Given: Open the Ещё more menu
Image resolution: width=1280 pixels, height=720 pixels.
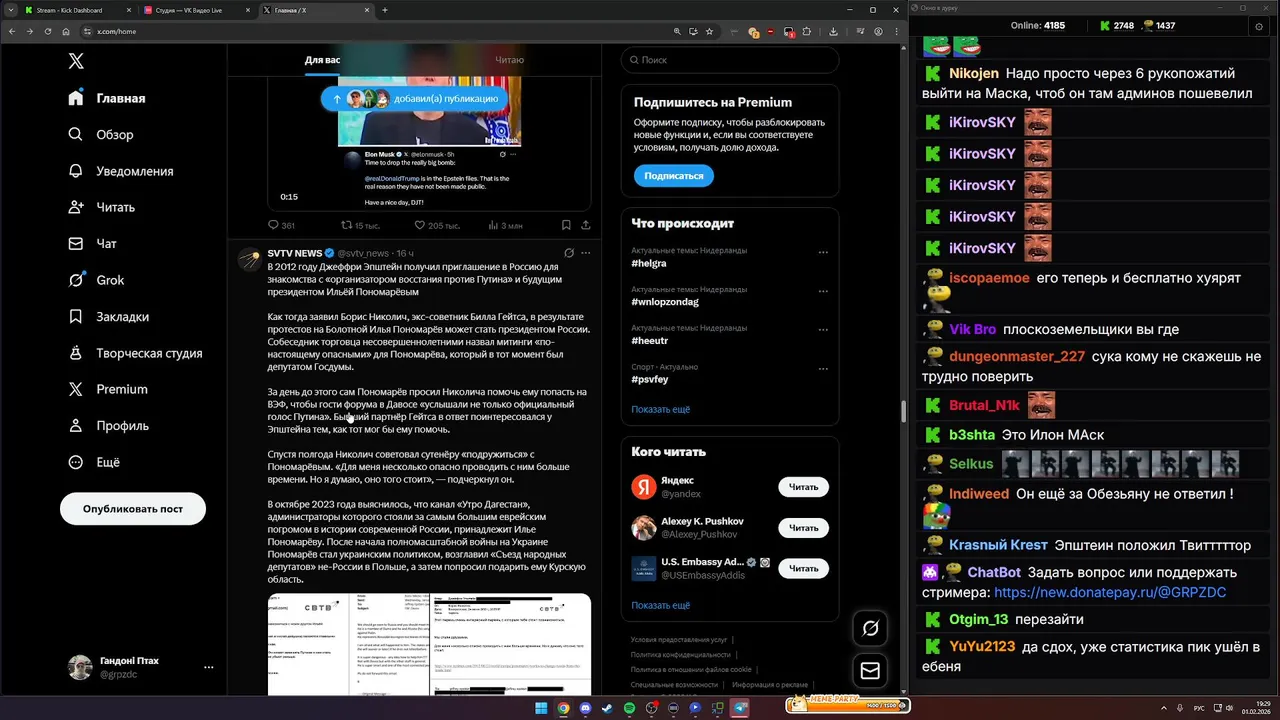Looking at the screenshot, I should tap(94, 462).
